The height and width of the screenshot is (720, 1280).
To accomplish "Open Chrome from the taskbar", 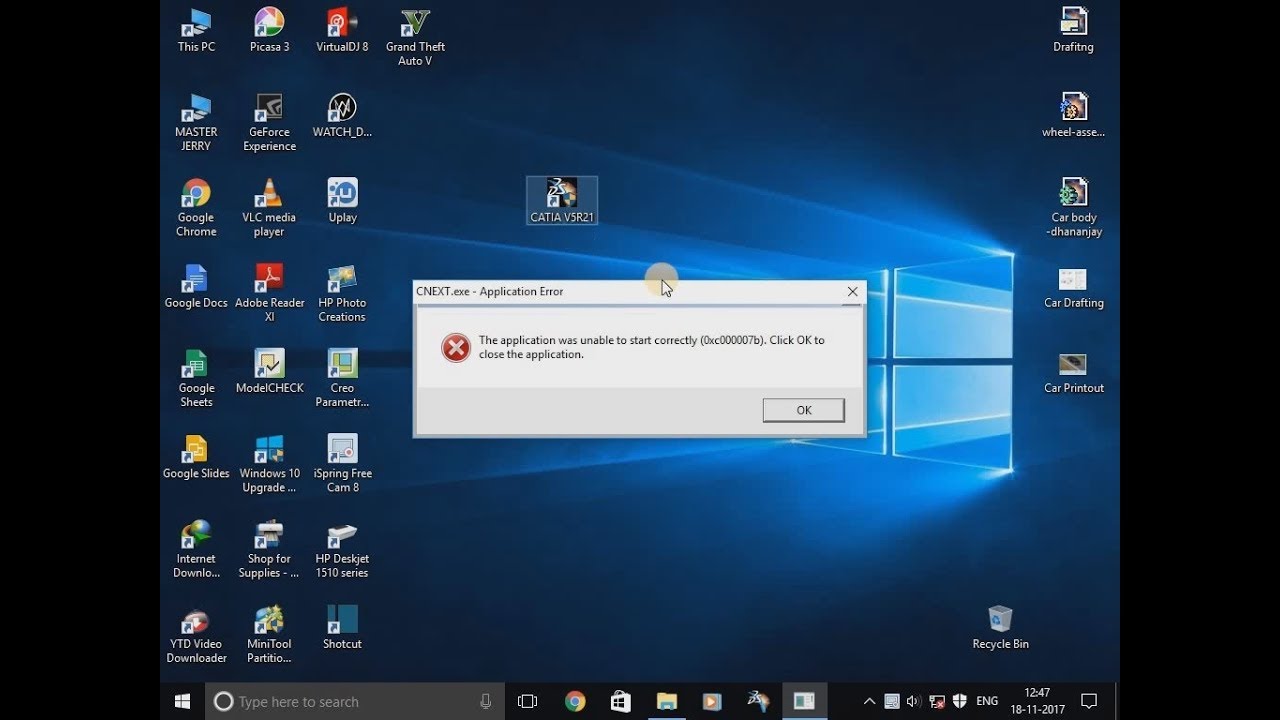I will pyautogui.click(x=574, y=701).
